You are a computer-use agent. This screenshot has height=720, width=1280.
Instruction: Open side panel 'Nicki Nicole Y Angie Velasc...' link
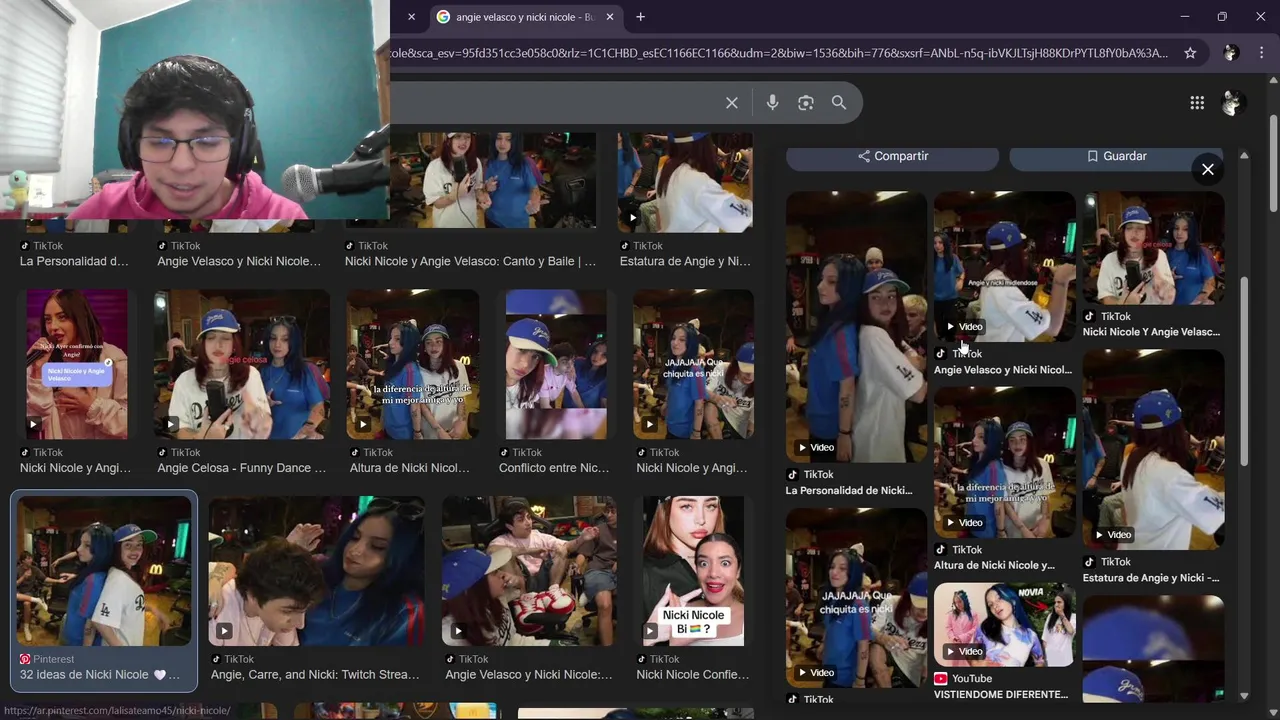1151,332
